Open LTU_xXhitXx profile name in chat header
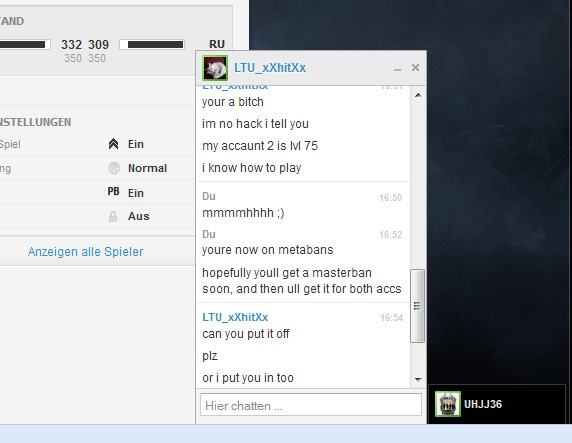This screenshot has height=443, width=572. pos(270,68)
